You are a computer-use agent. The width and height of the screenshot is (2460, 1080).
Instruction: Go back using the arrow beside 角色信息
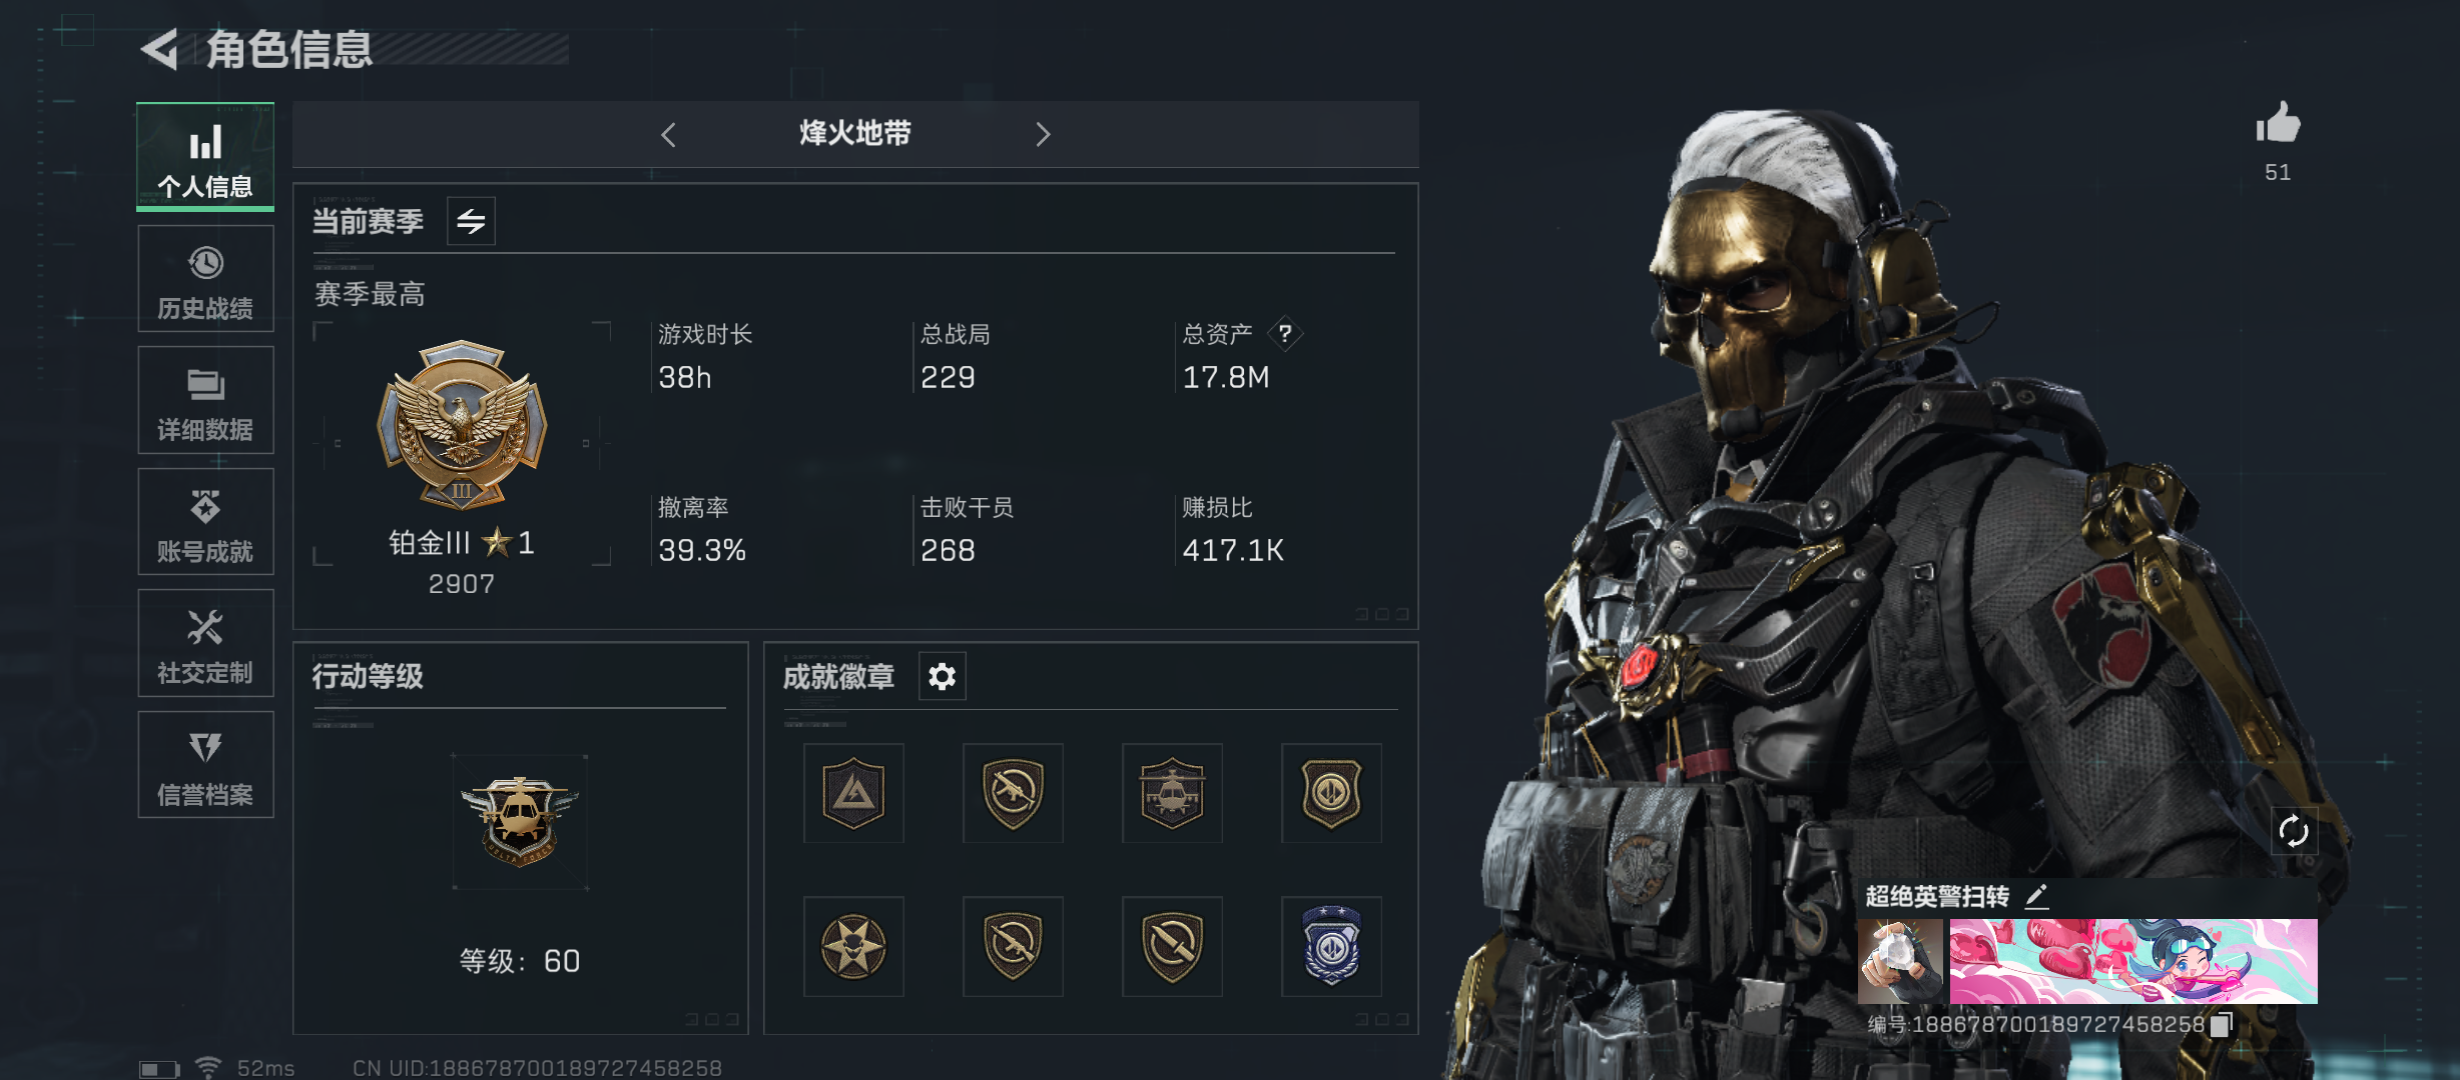(160, 49)
